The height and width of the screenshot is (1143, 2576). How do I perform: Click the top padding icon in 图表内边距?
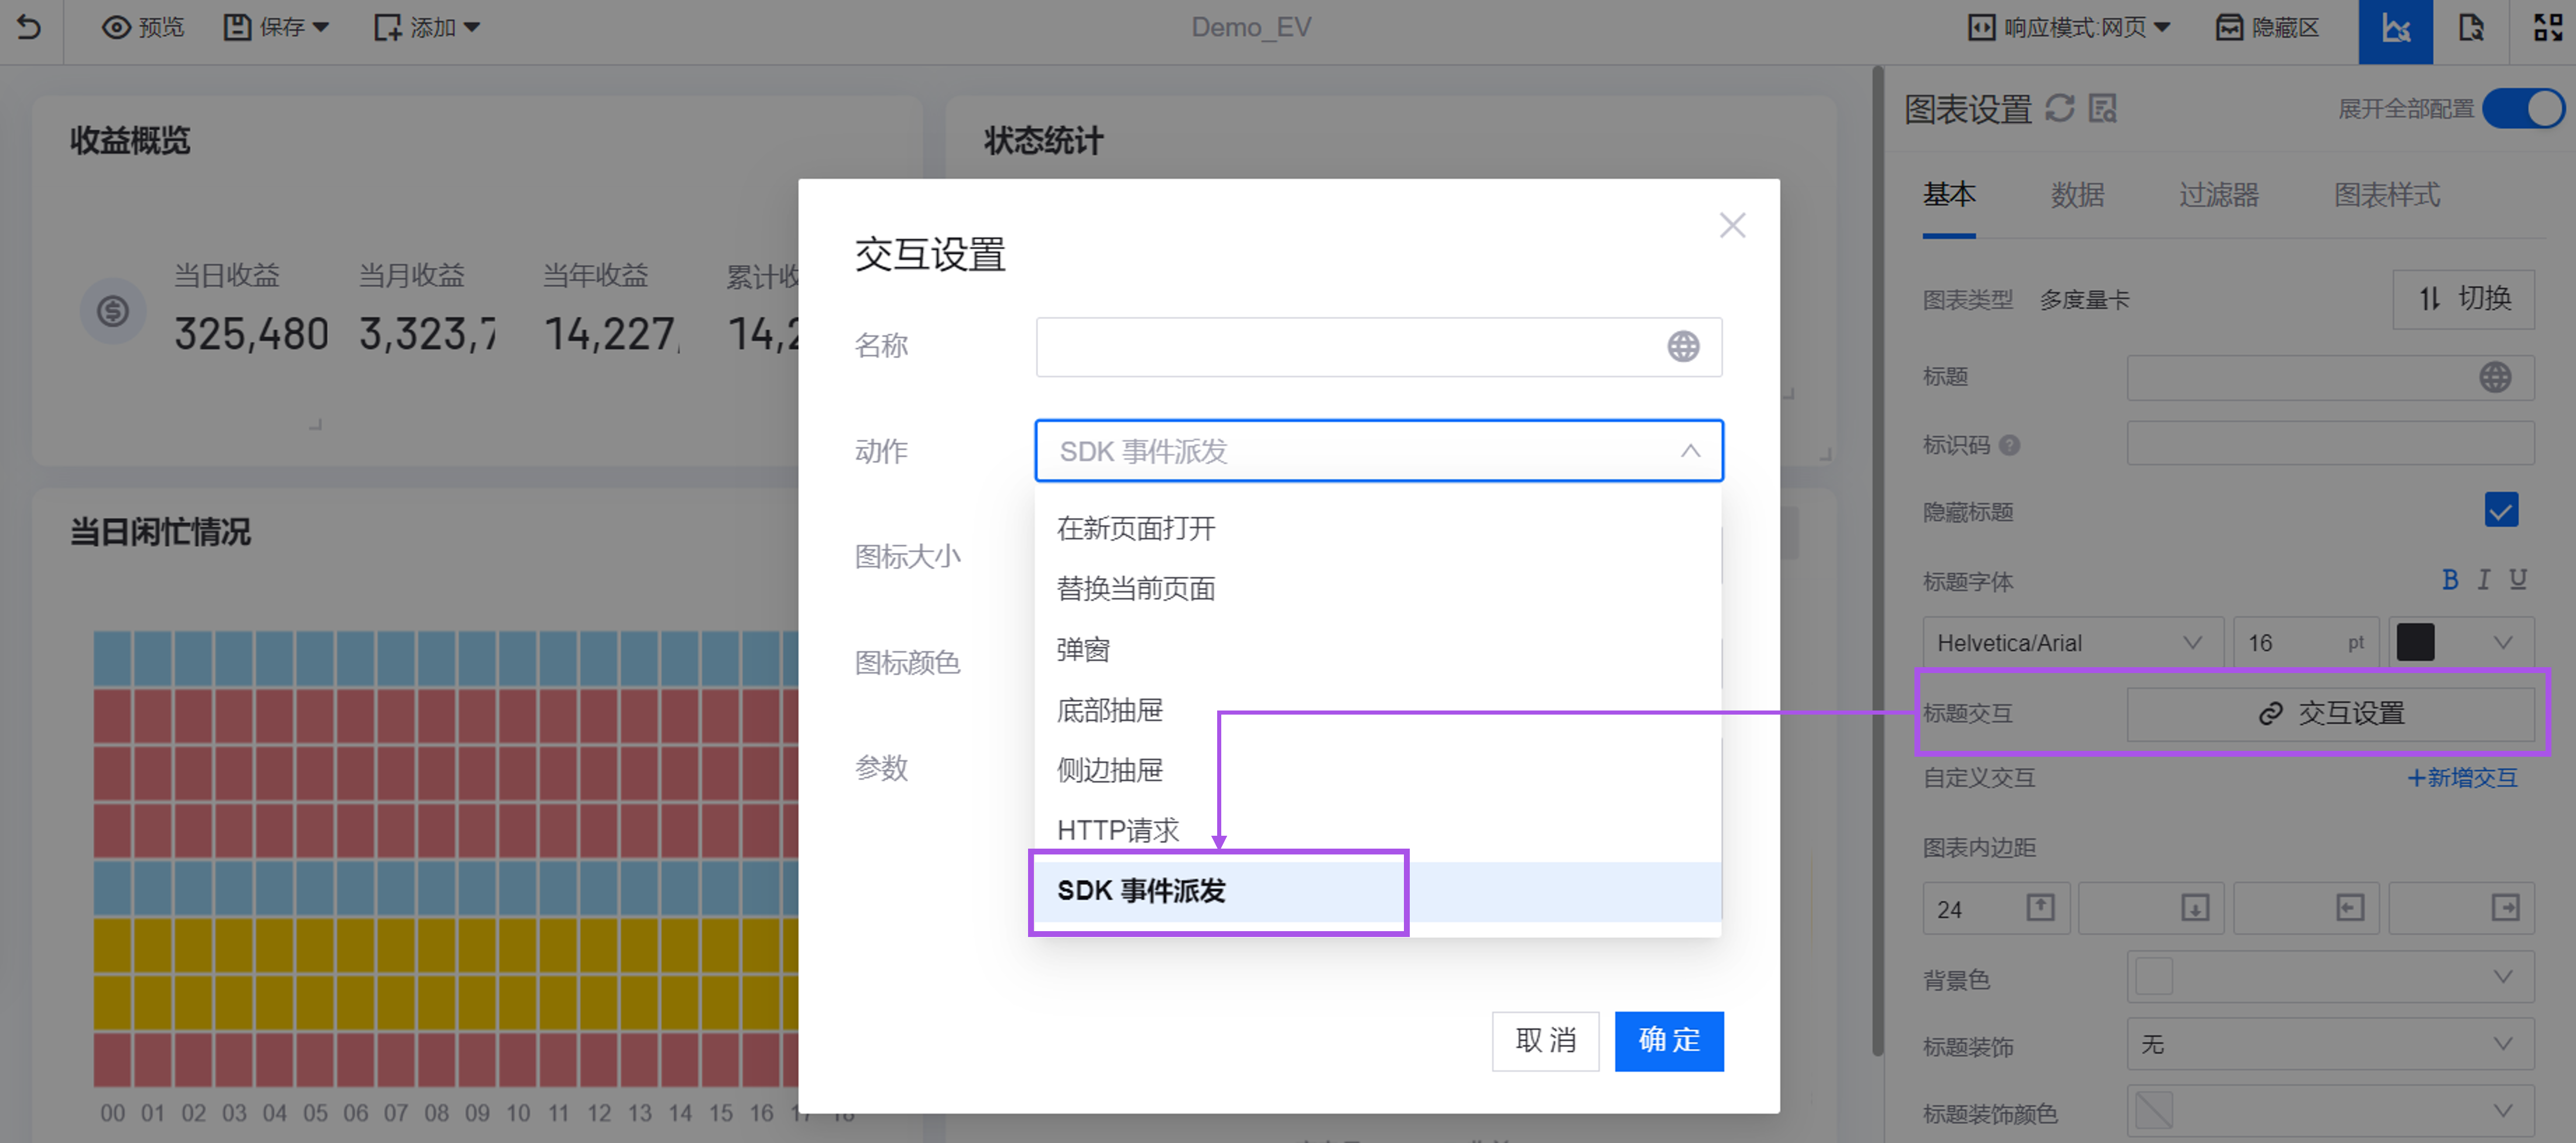[2040, 907]
